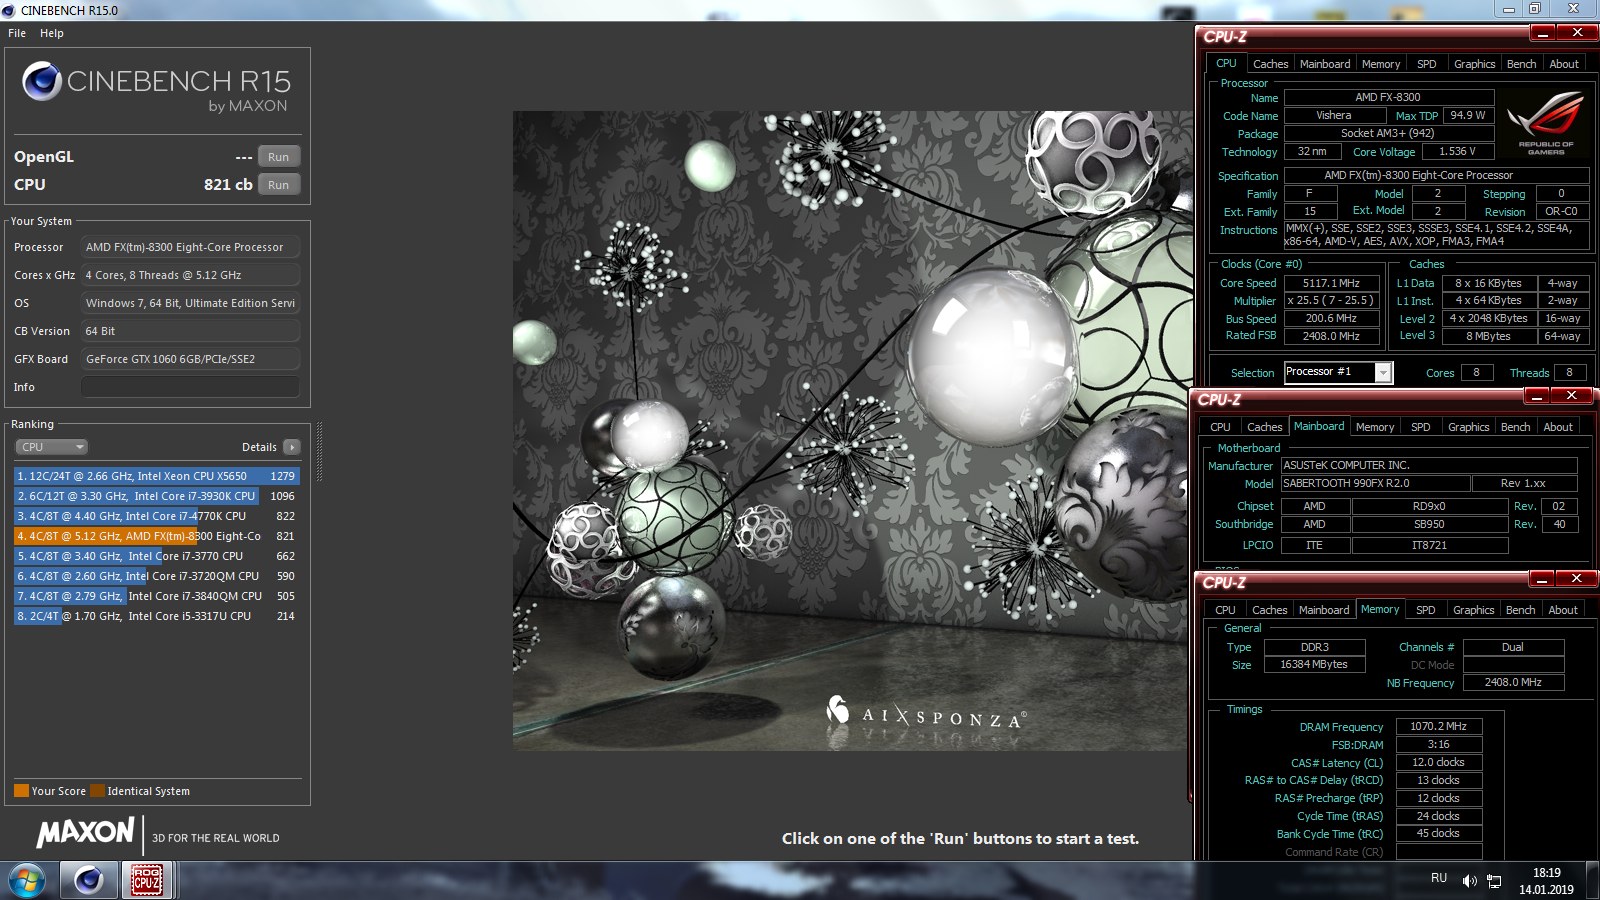
Task: Click the OS field value in Your System
Action: pyautogui.click(x=190, y=303)
